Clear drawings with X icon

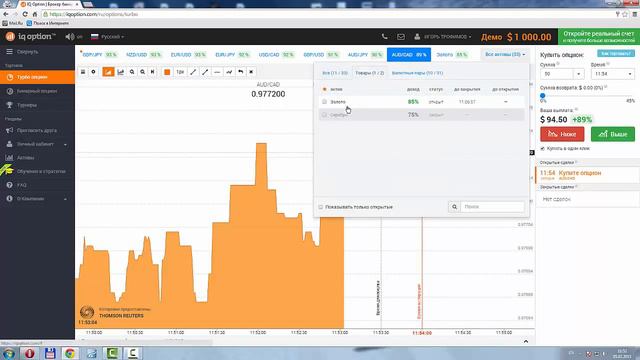[251, 72]
